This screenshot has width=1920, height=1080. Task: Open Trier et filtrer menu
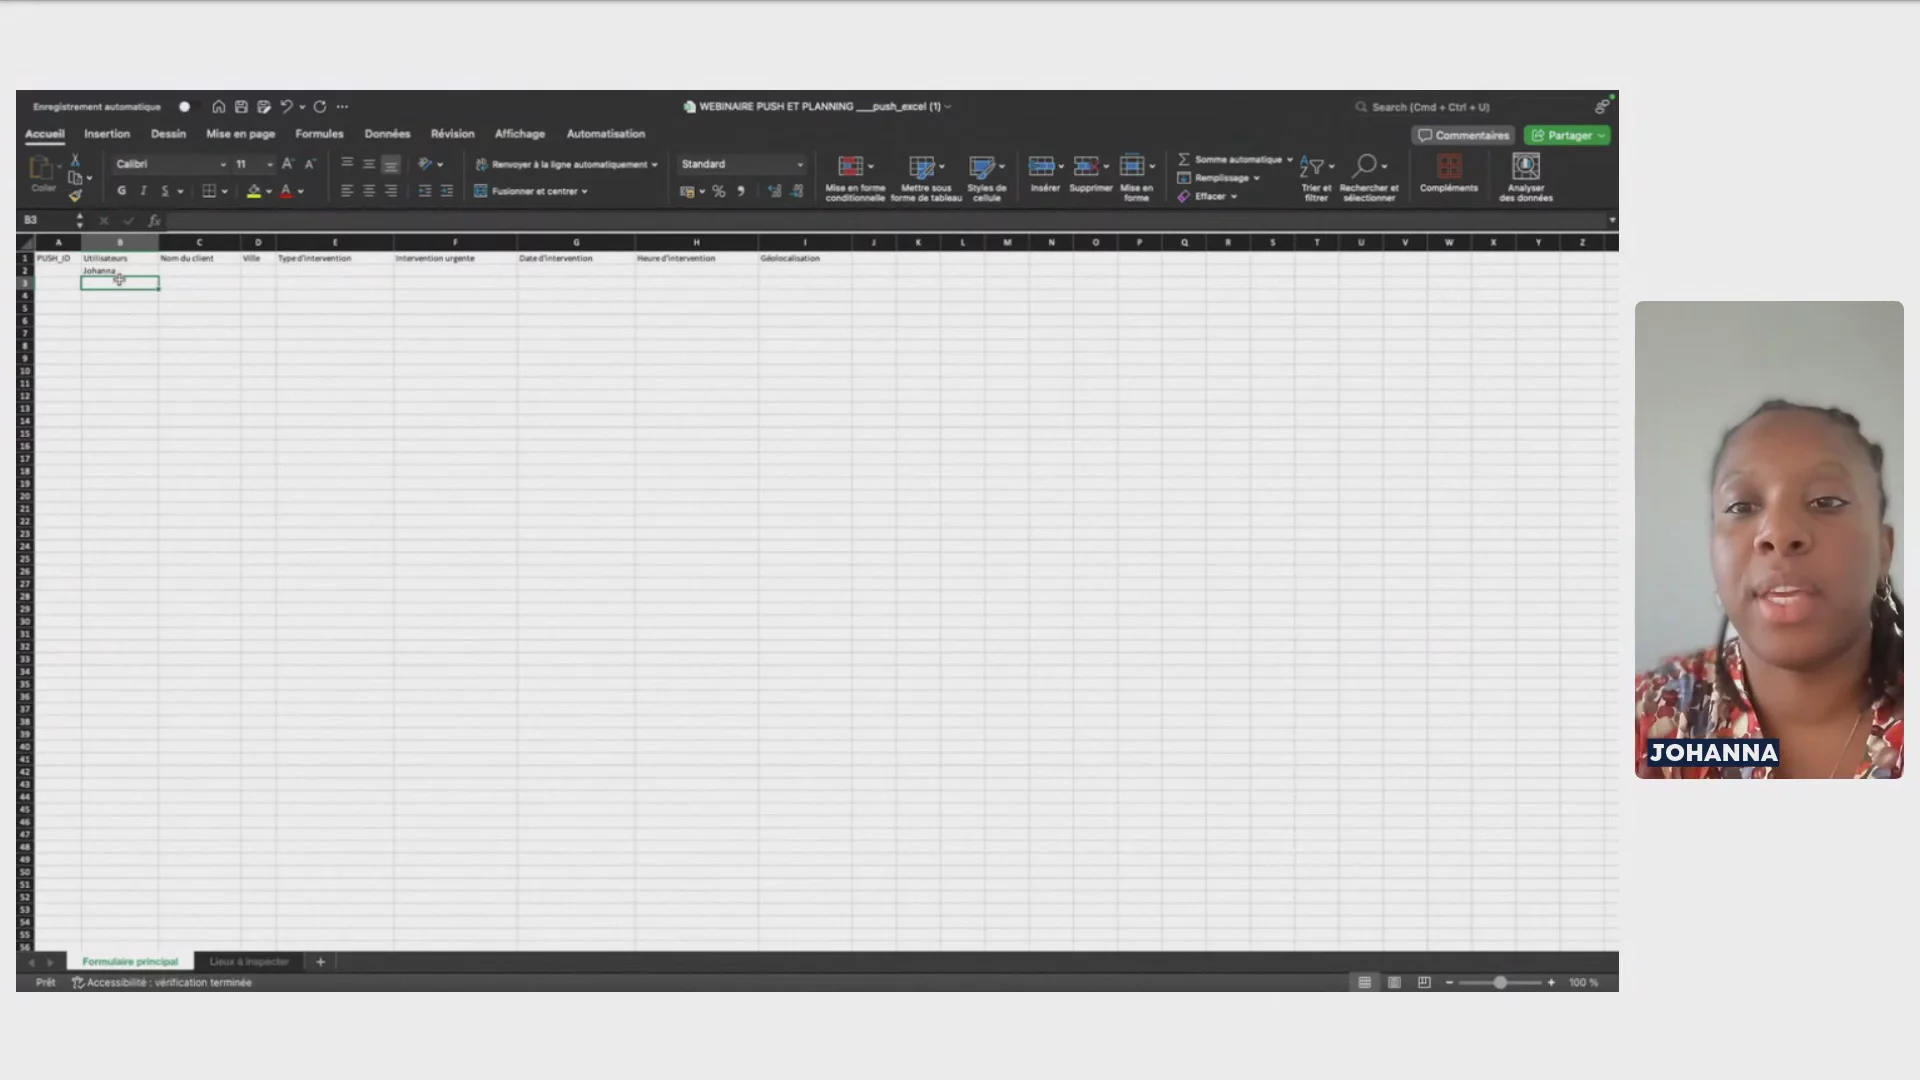(1316, 179)
